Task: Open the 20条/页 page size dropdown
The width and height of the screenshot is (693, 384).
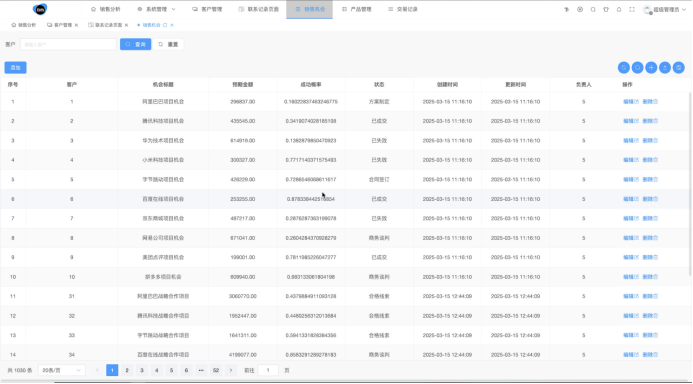Action: tap(61, 370)
